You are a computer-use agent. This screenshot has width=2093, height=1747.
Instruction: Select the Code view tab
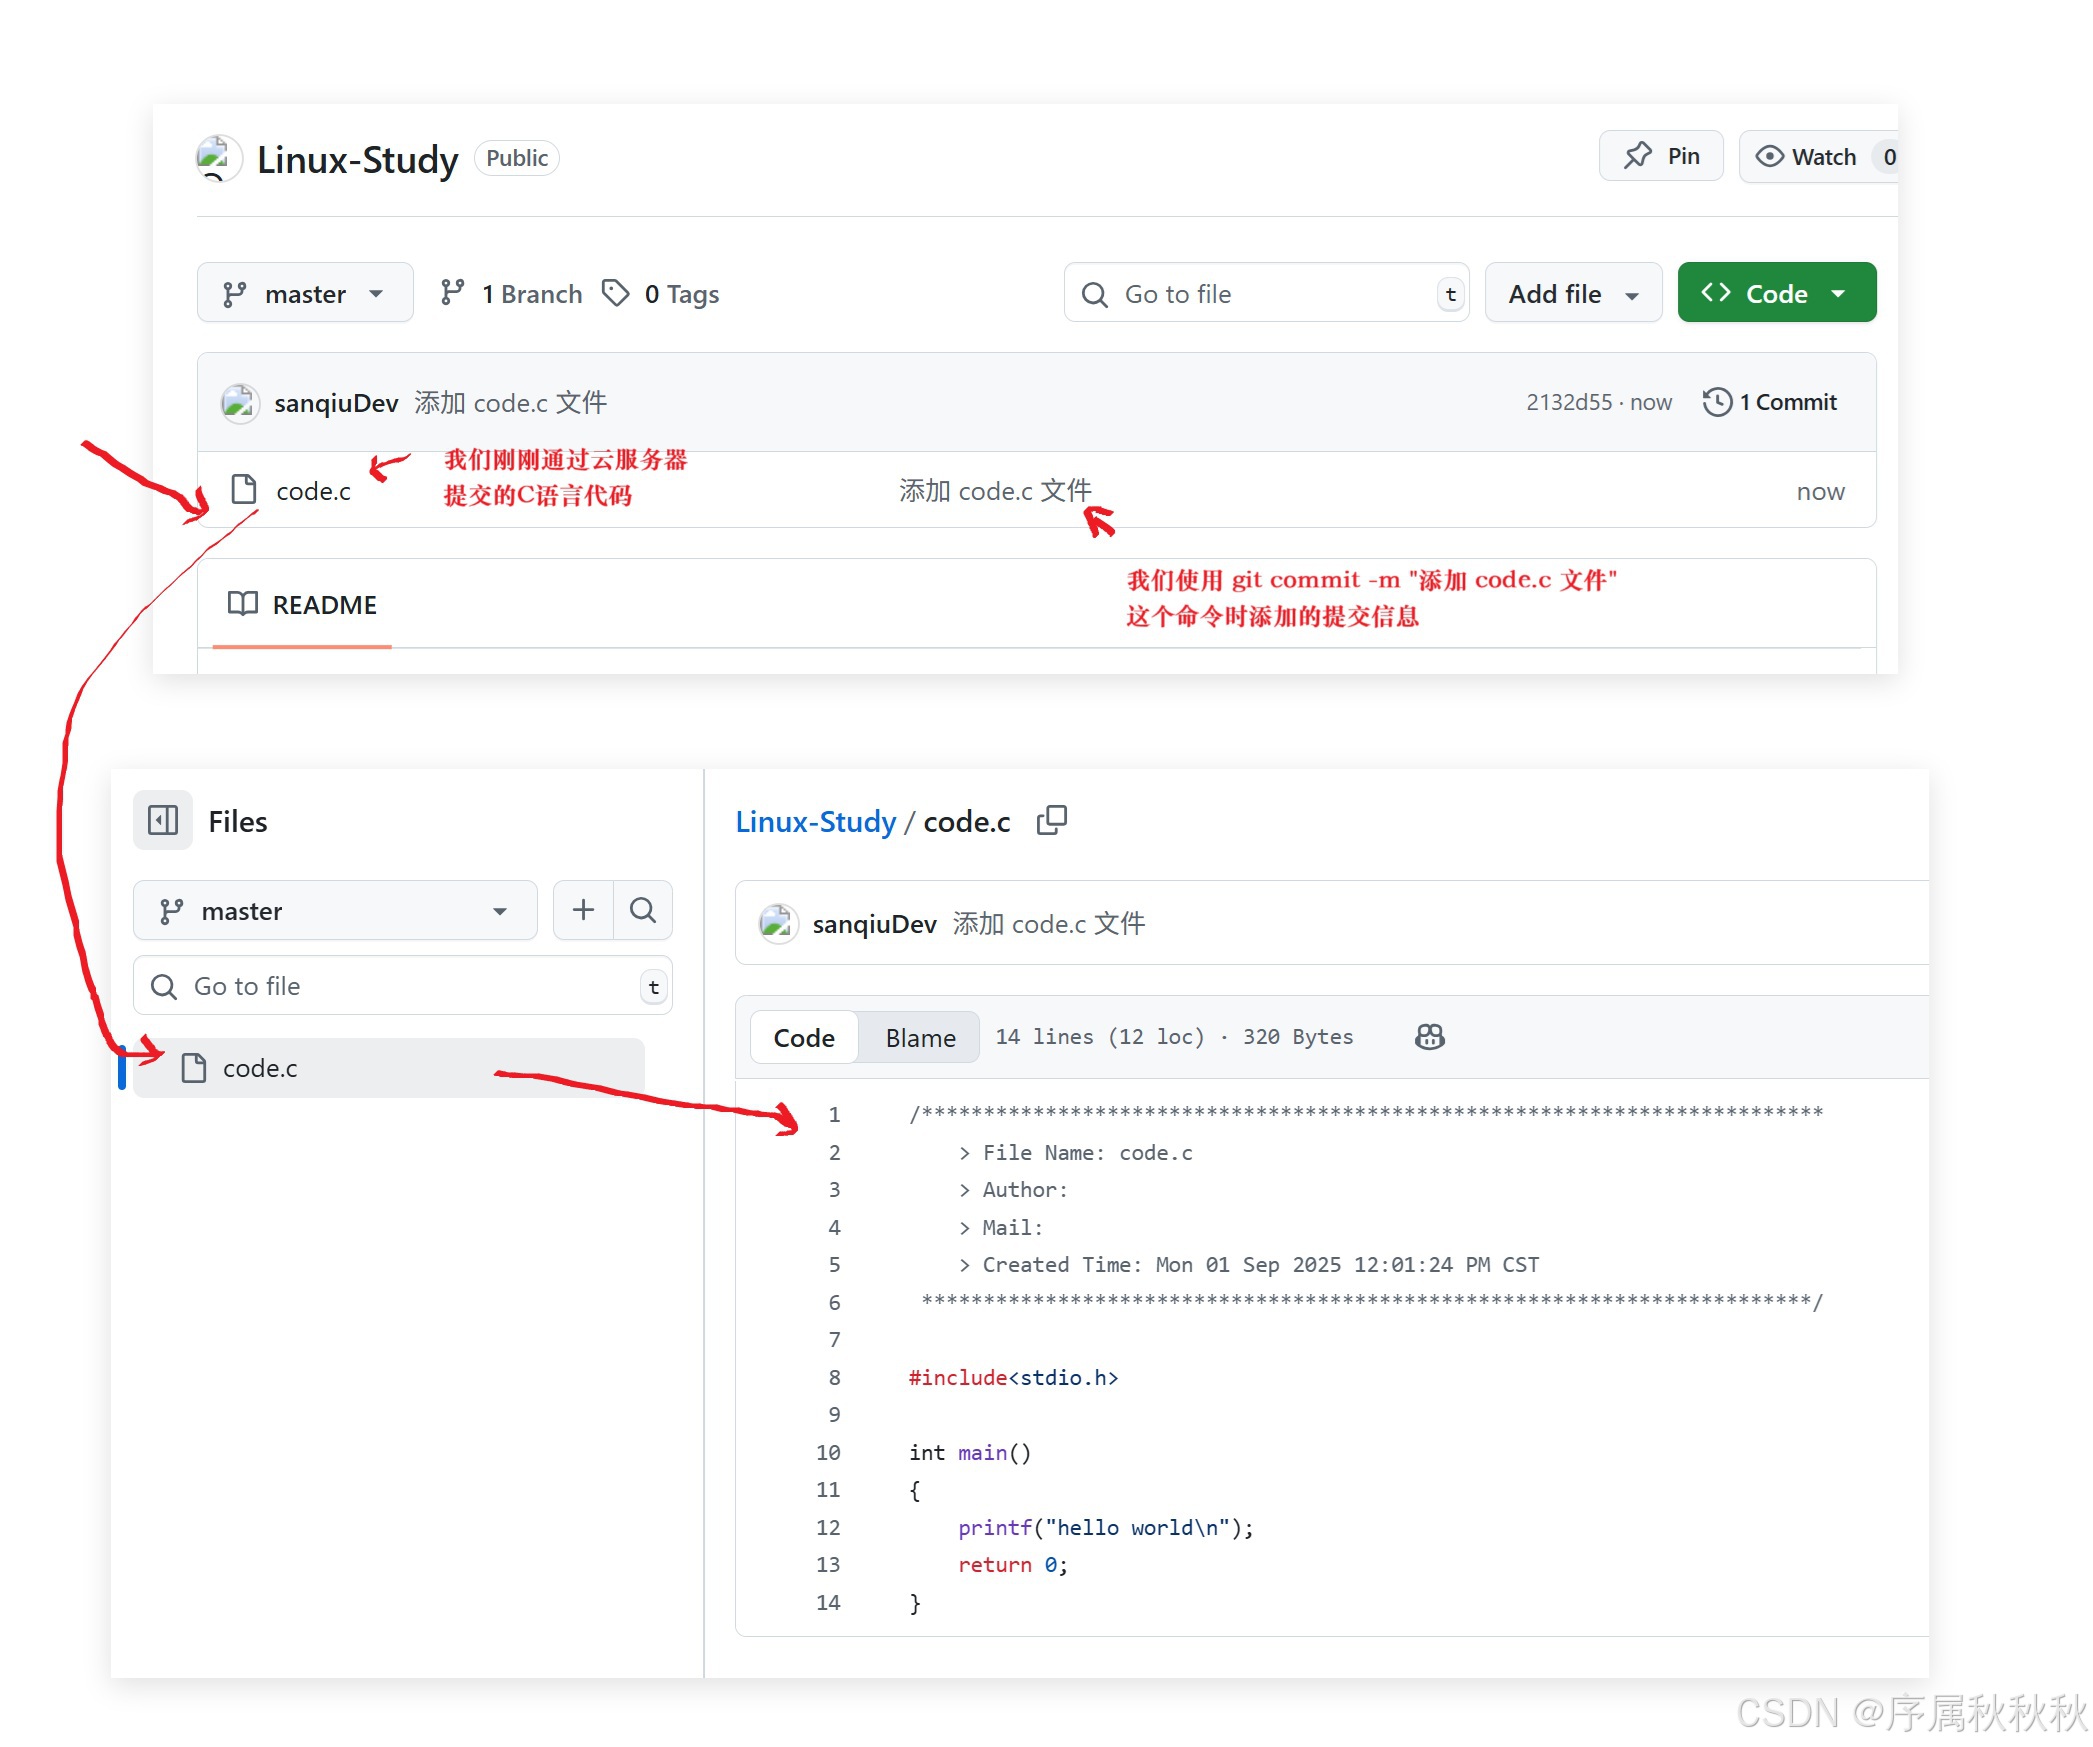point(804,1038)
